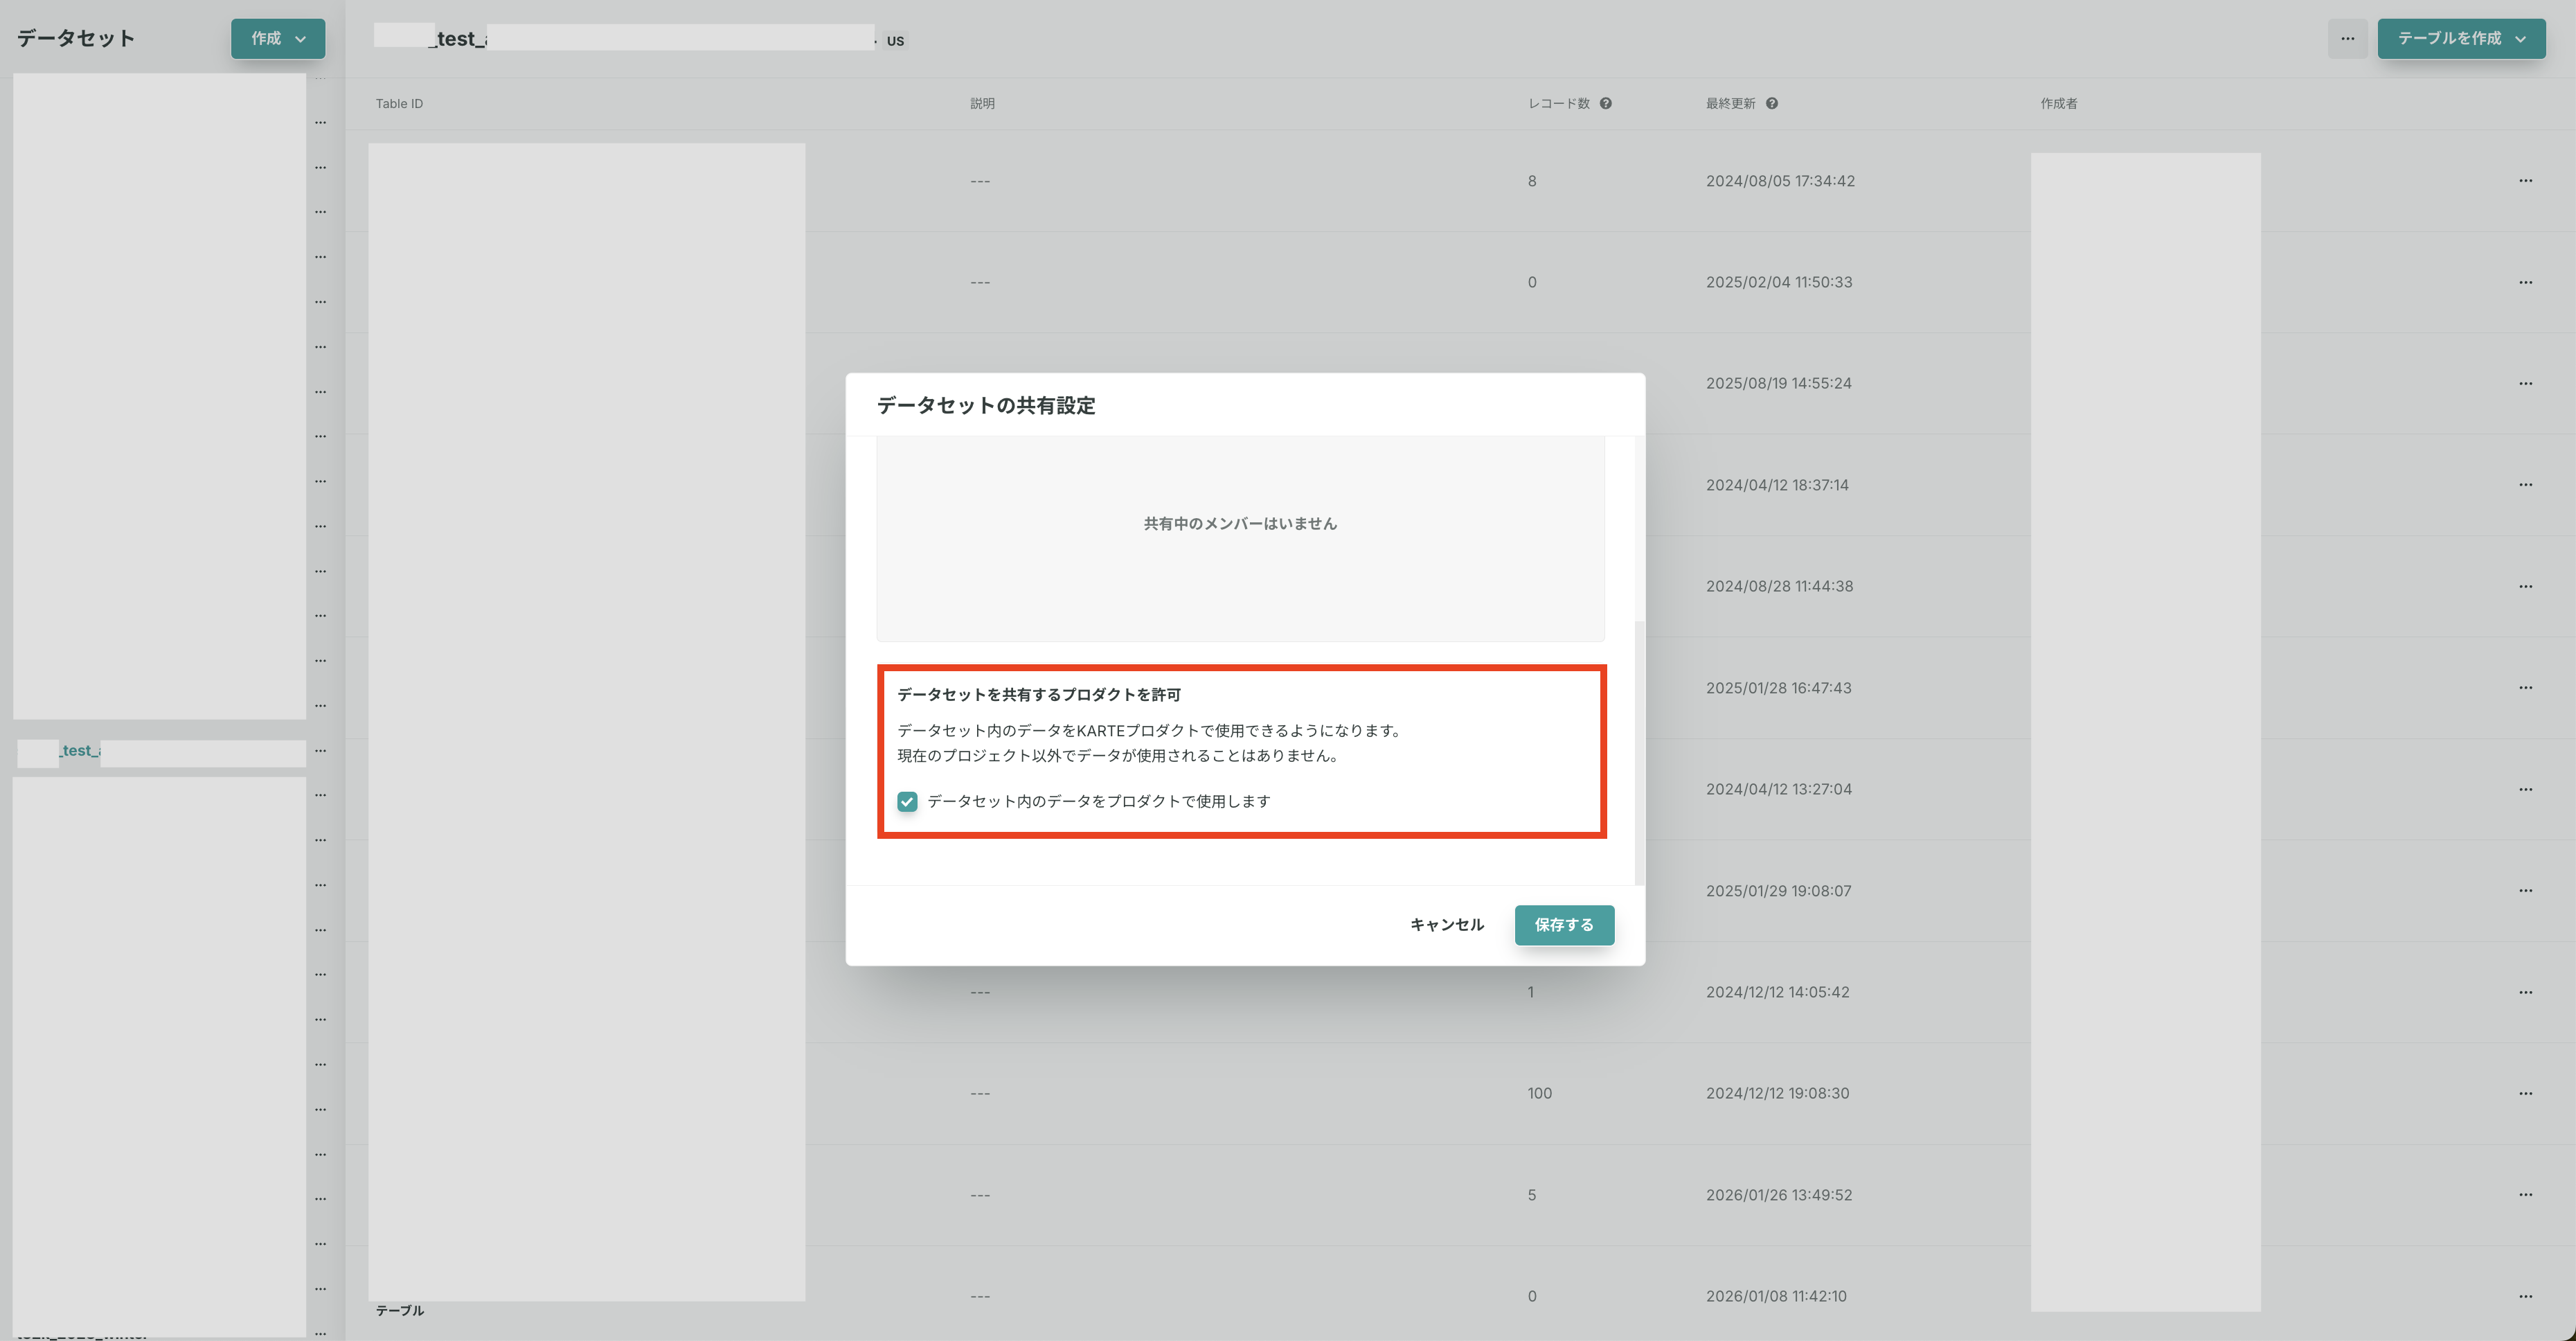
Task: Click the help icon next to レコード数
Action: (x=1605, y=103)
